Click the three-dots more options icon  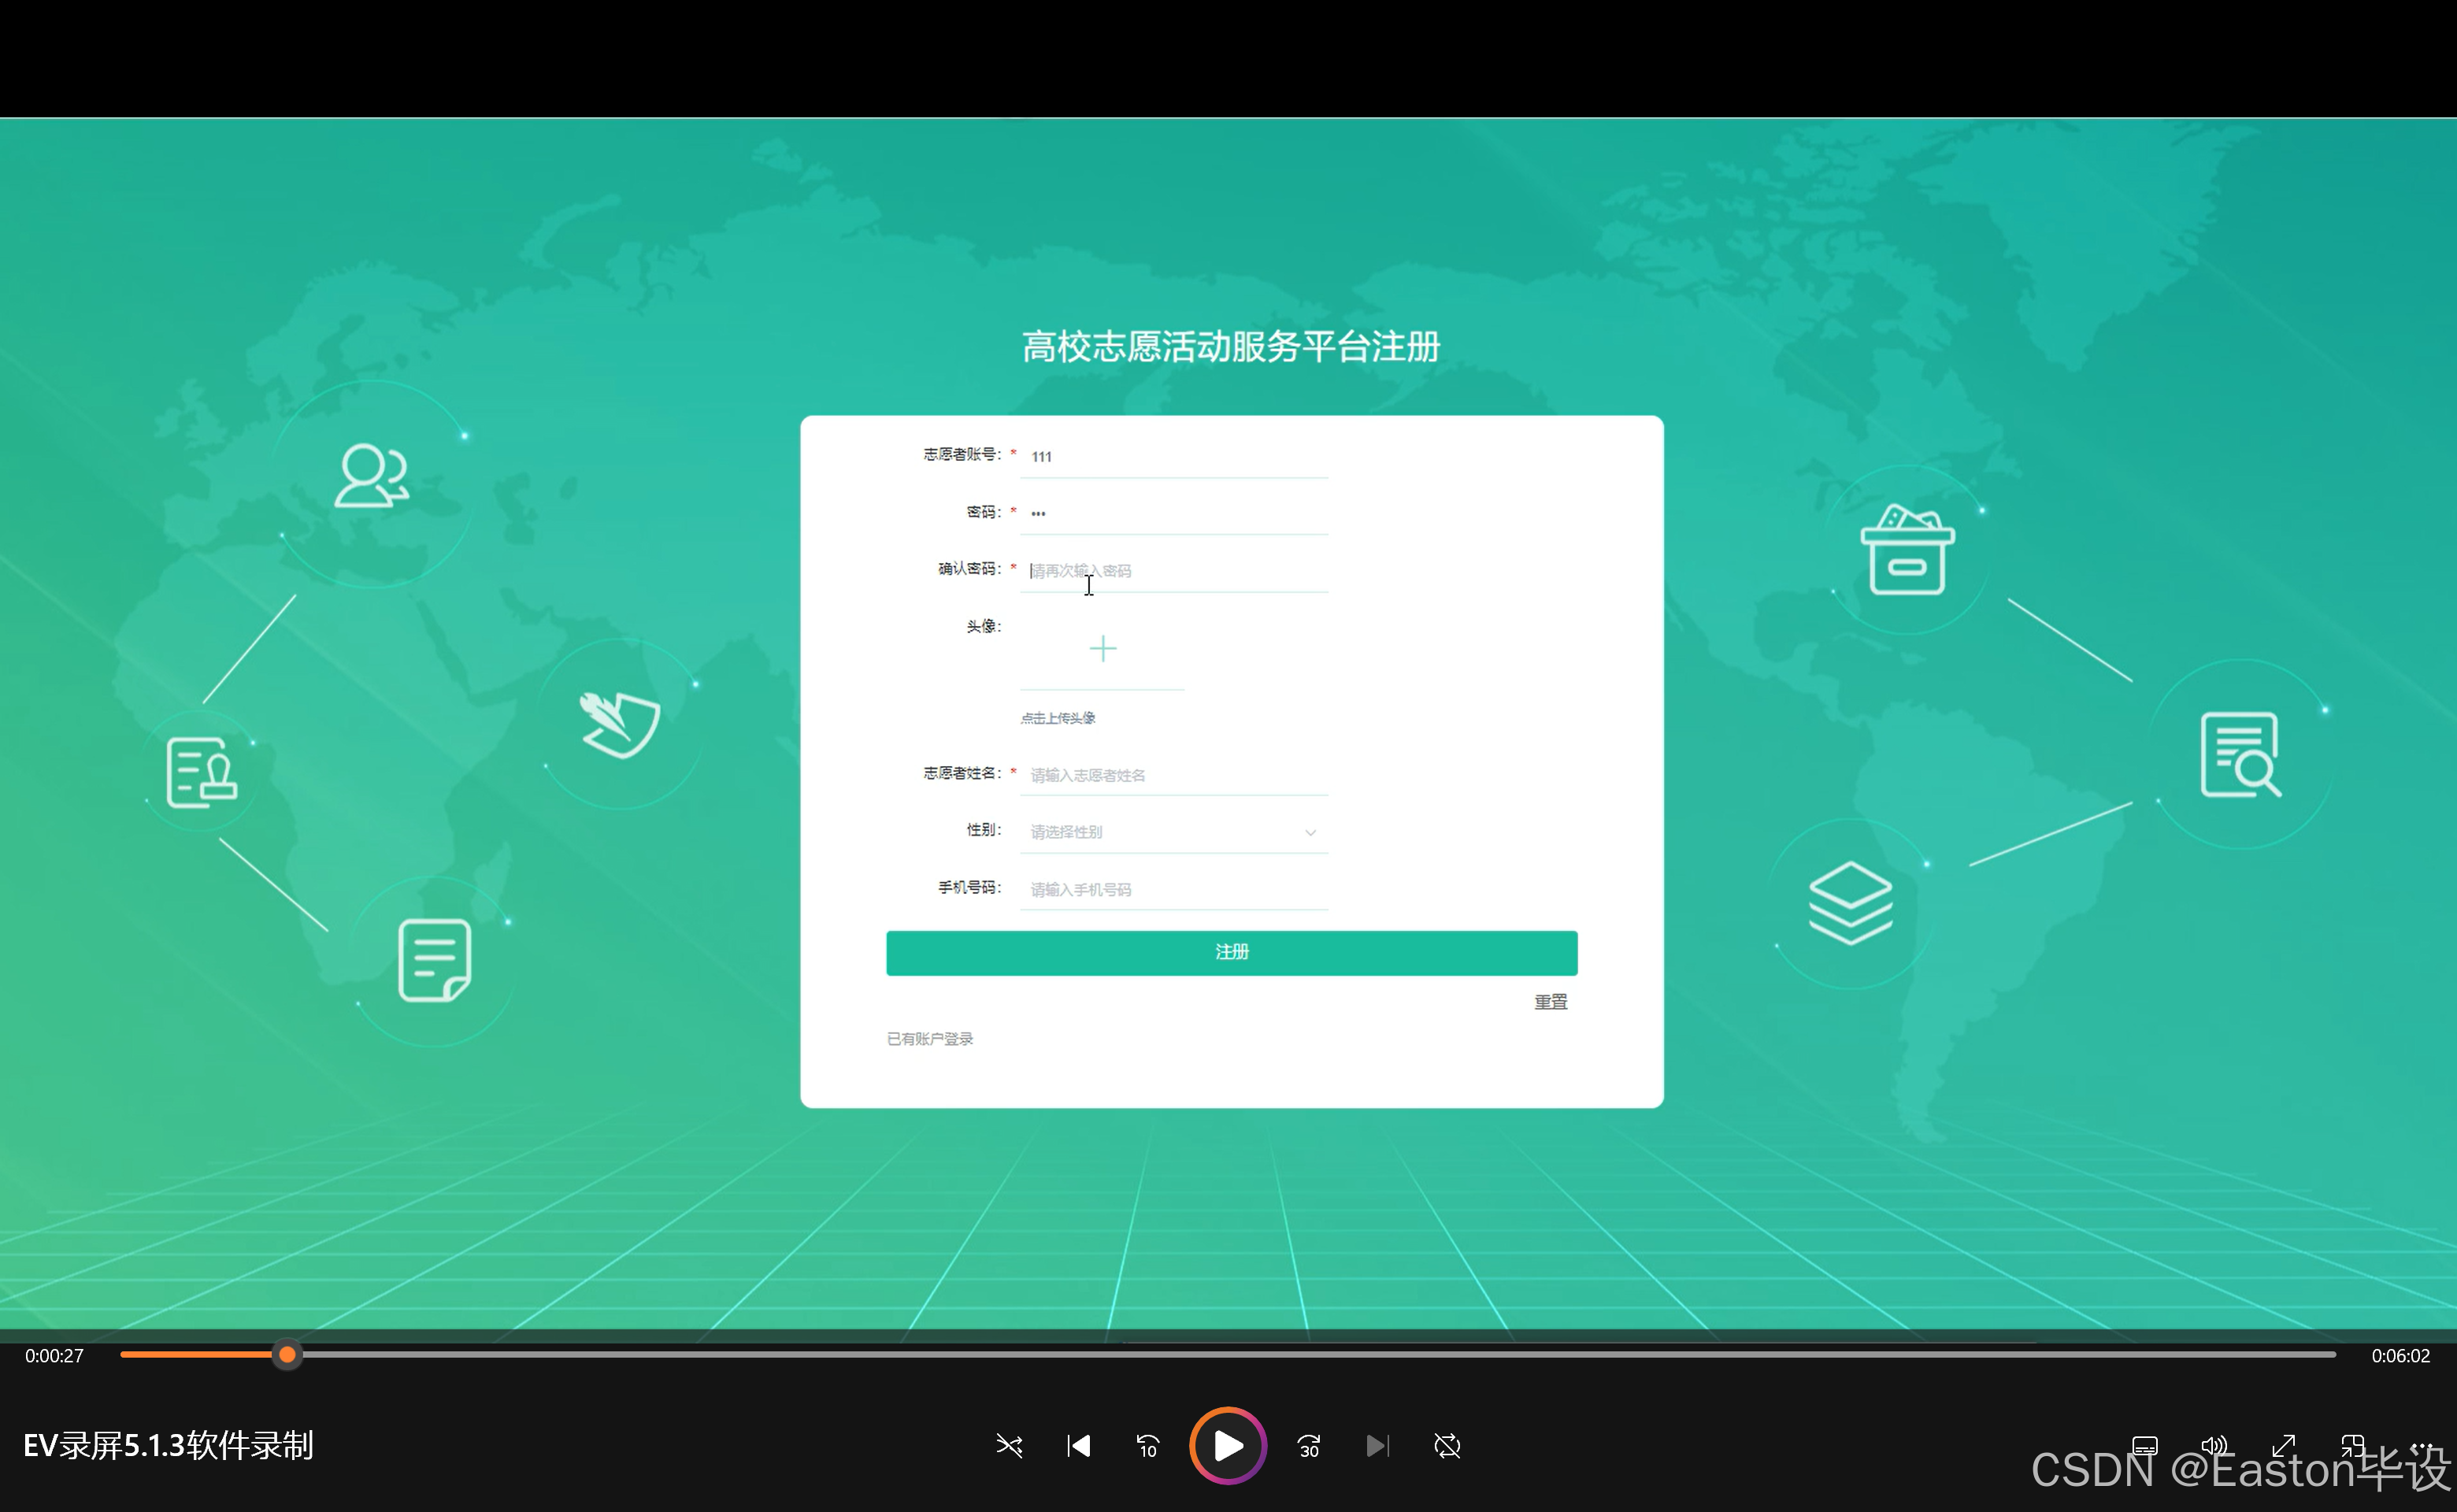(2420, 1445)
